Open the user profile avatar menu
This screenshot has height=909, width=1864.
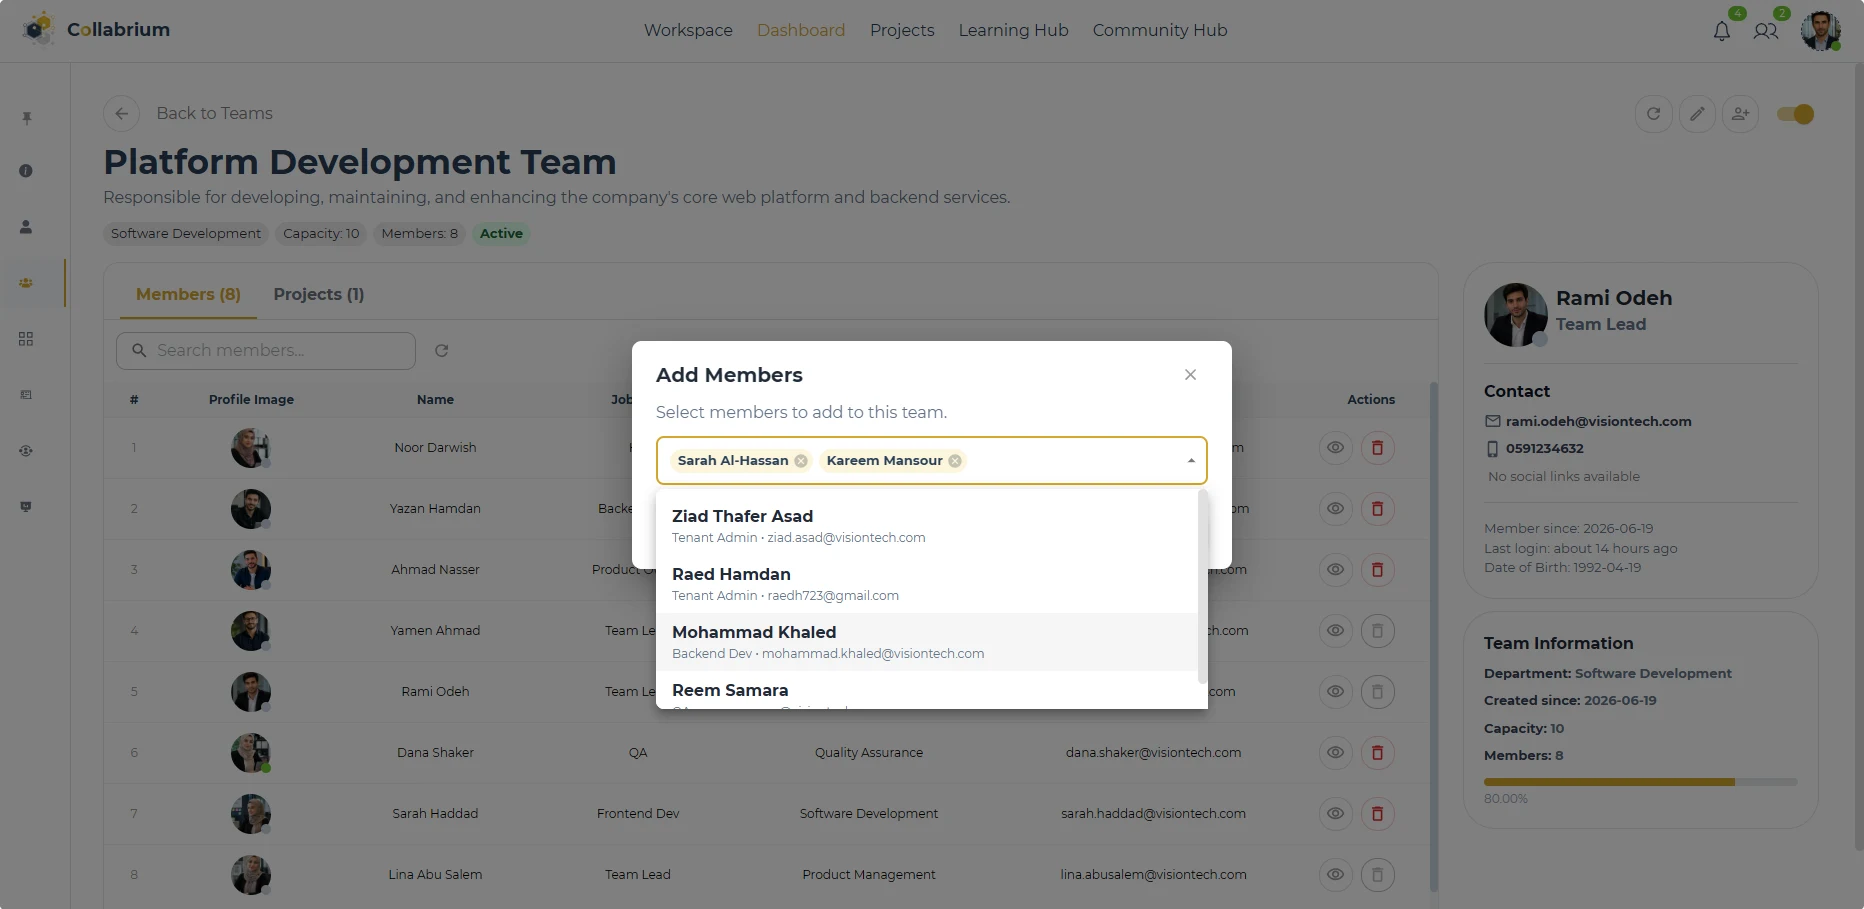tap(1820, 31)
